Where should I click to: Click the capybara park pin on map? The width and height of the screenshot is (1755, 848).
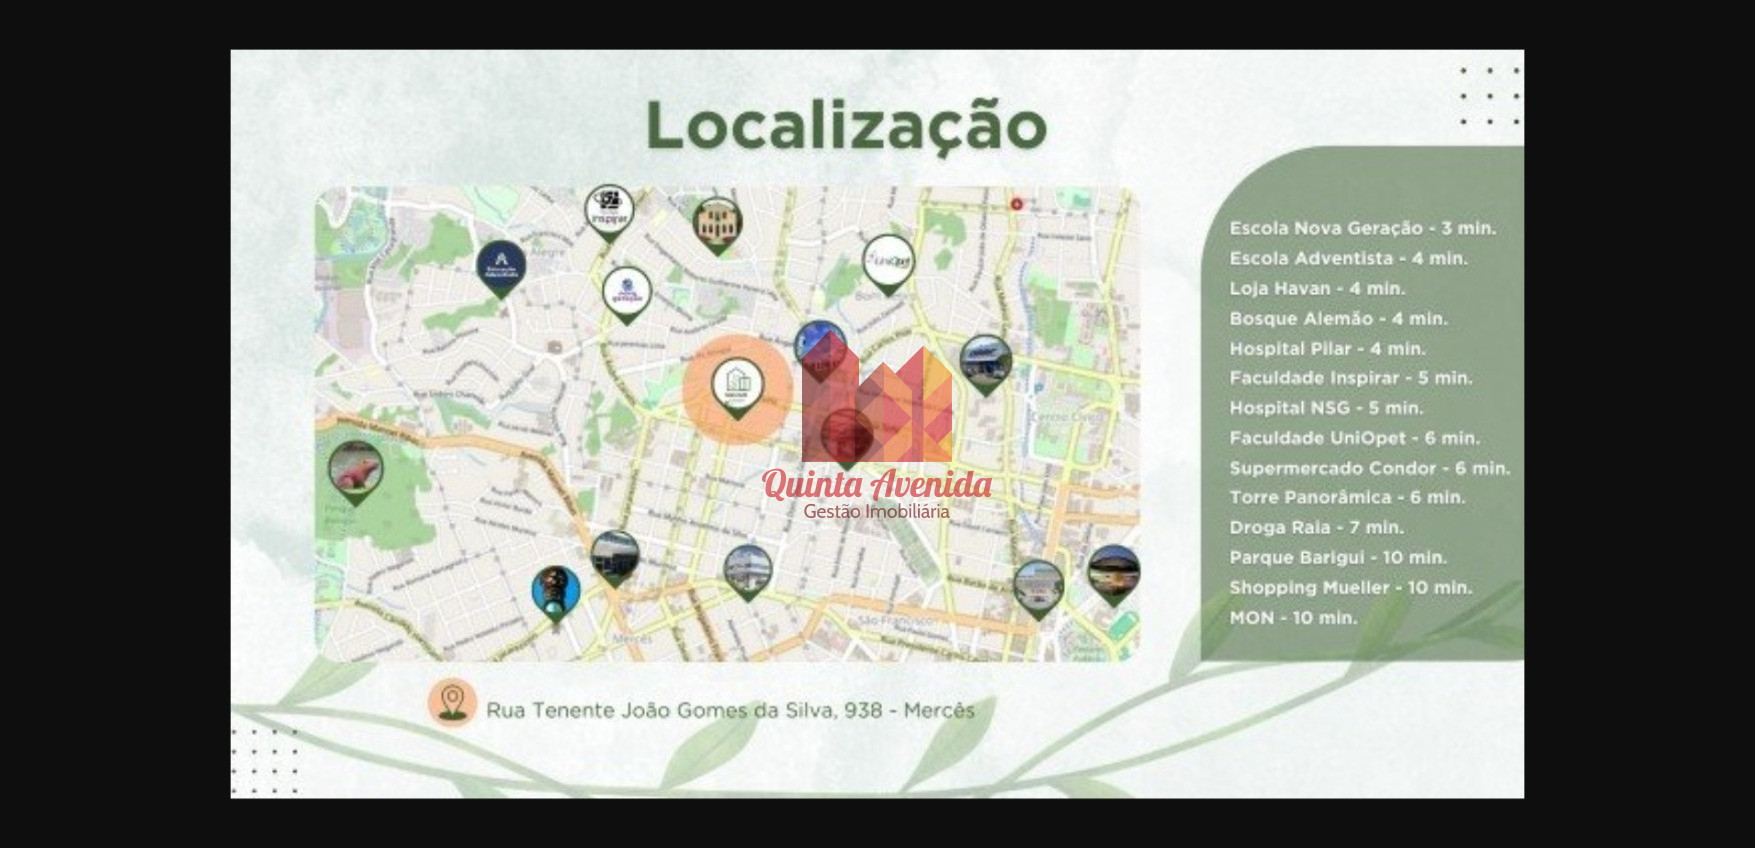[355, 470]
